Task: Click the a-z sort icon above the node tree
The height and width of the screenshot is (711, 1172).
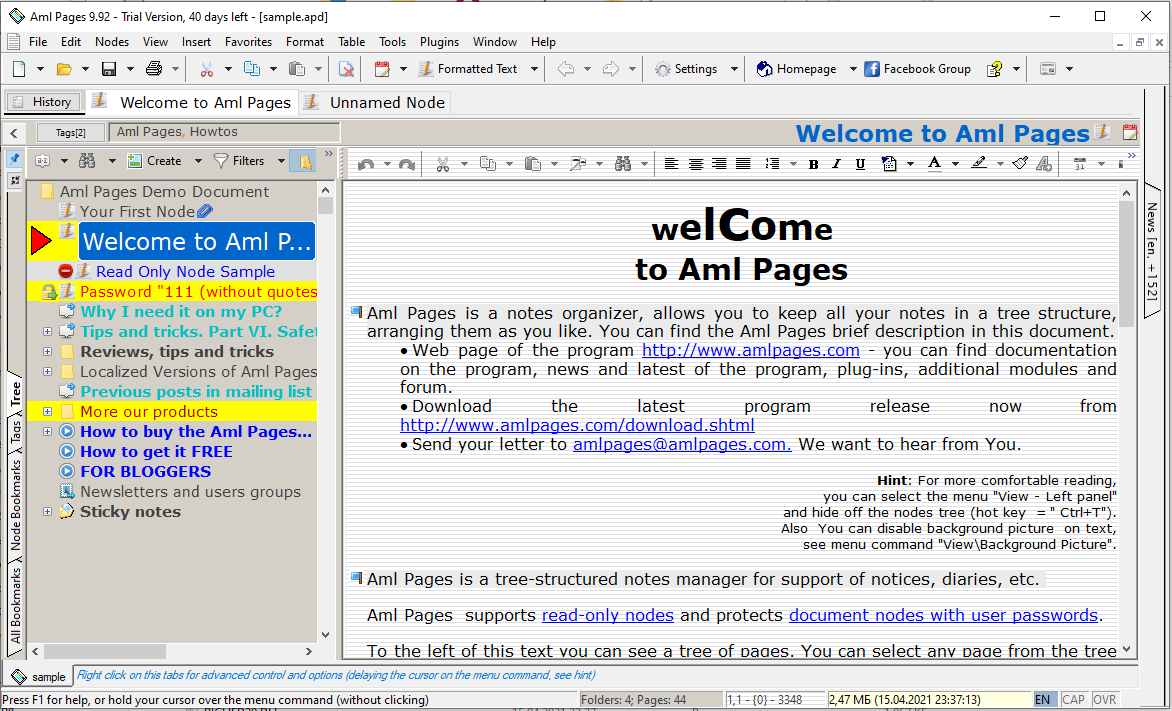Action: click(43, 161)
